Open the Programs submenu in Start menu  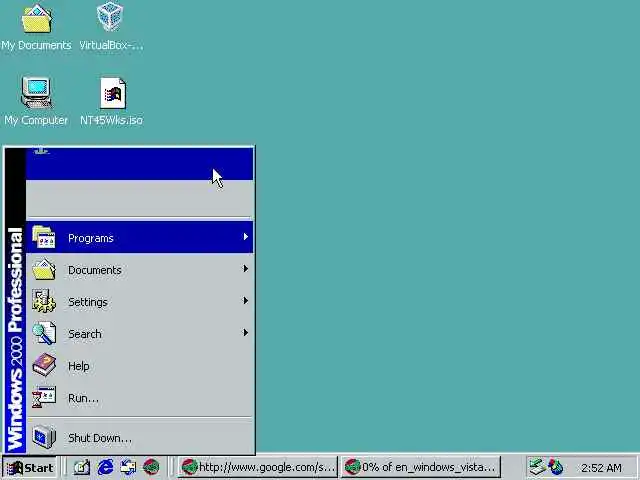coord(140,238)
